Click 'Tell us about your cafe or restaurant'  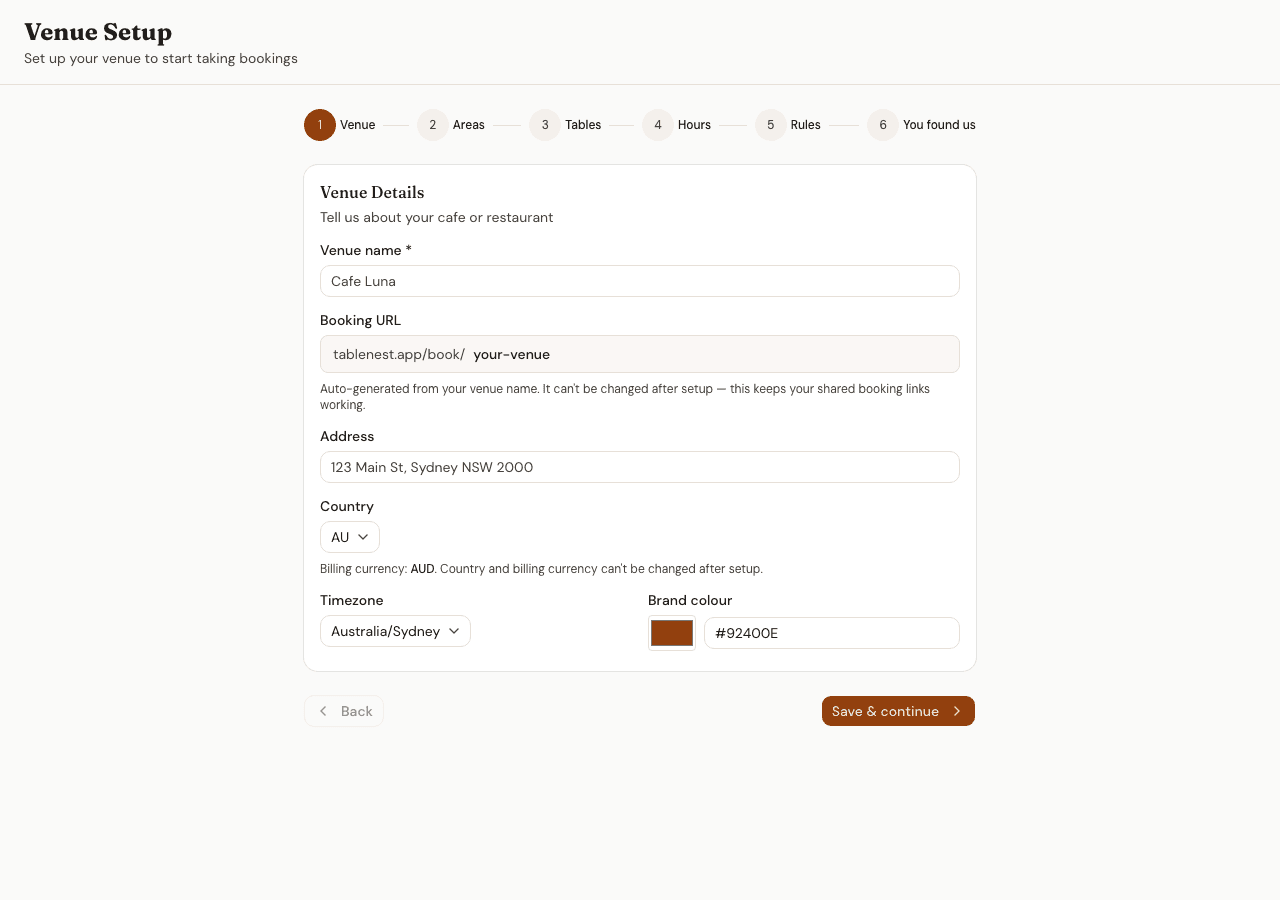click(x=436, y=217)
